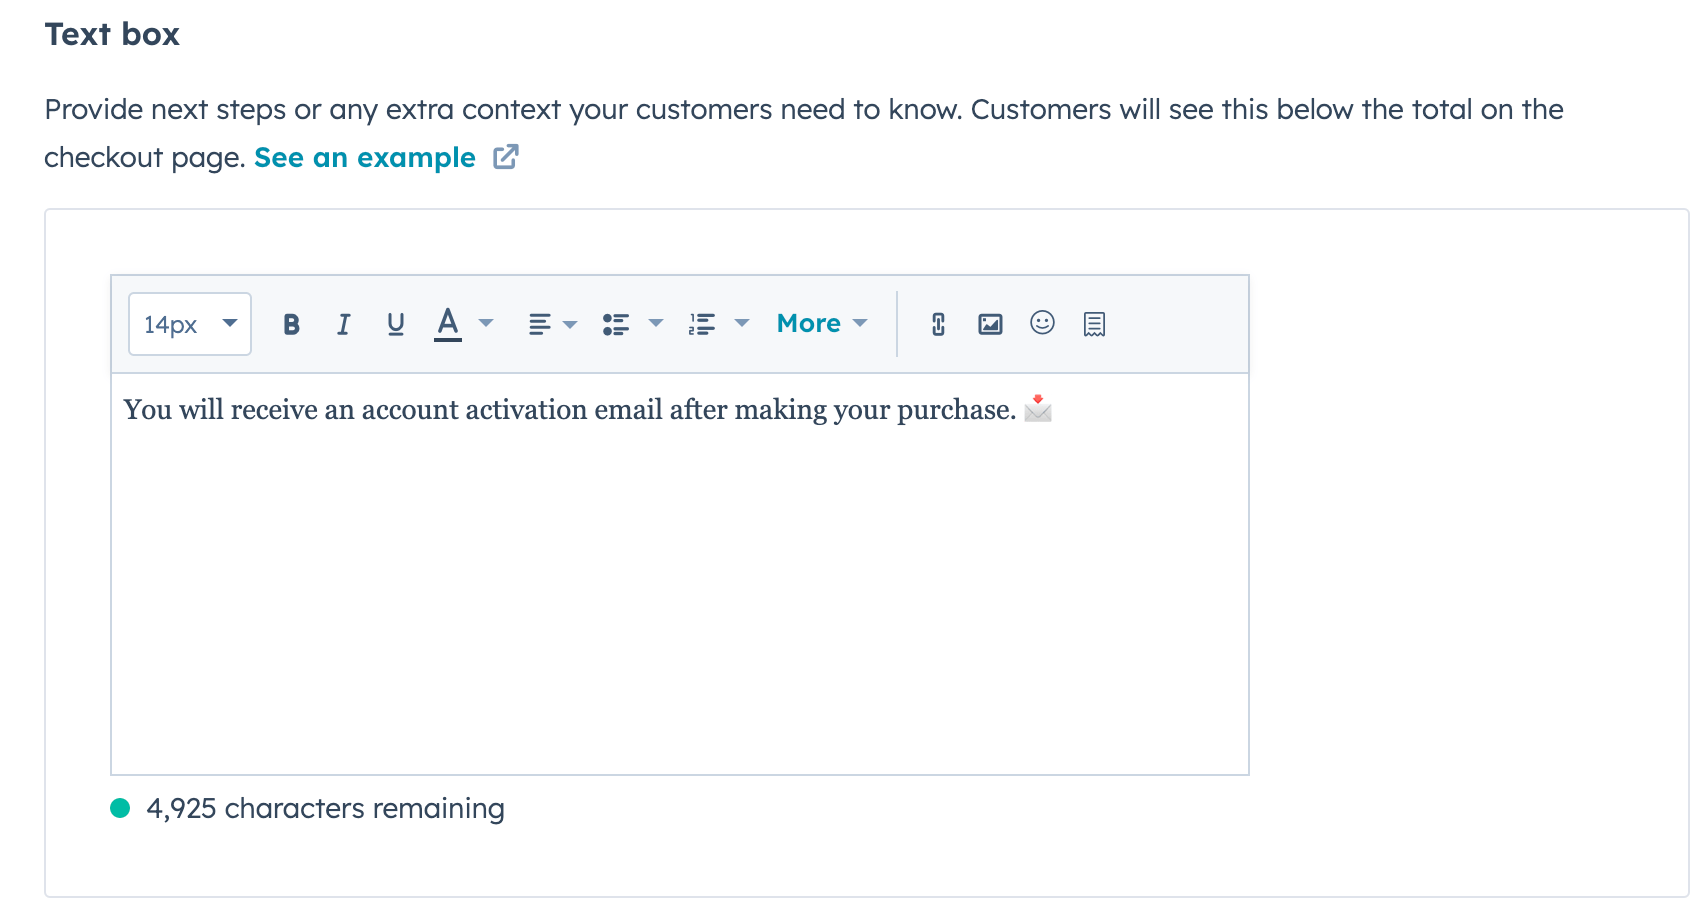
Task: Open the emoji picker
Action: (x=1042, y=323)
